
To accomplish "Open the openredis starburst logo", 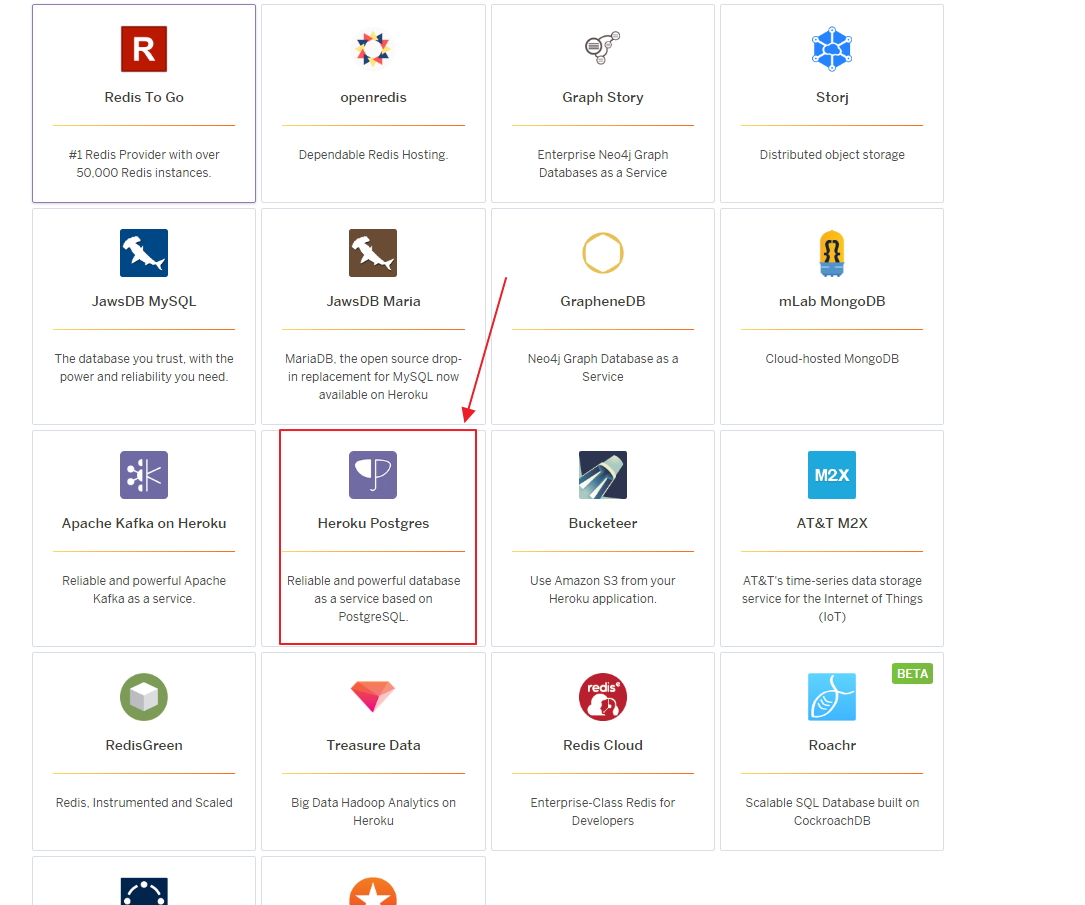I will [373, 49].
